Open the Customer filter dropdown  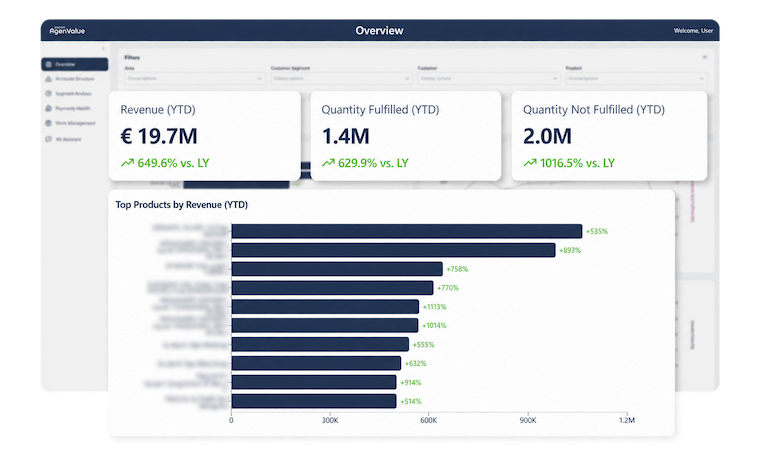[x=489, y=79]
